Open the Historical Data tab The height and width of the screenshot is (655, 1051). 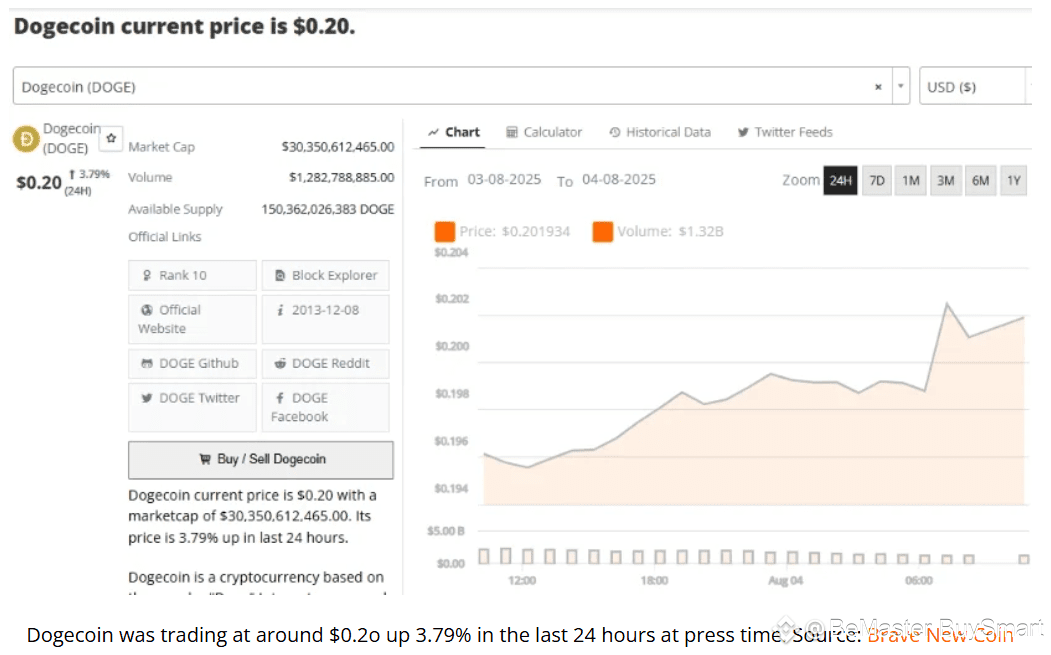pos(660,132)
